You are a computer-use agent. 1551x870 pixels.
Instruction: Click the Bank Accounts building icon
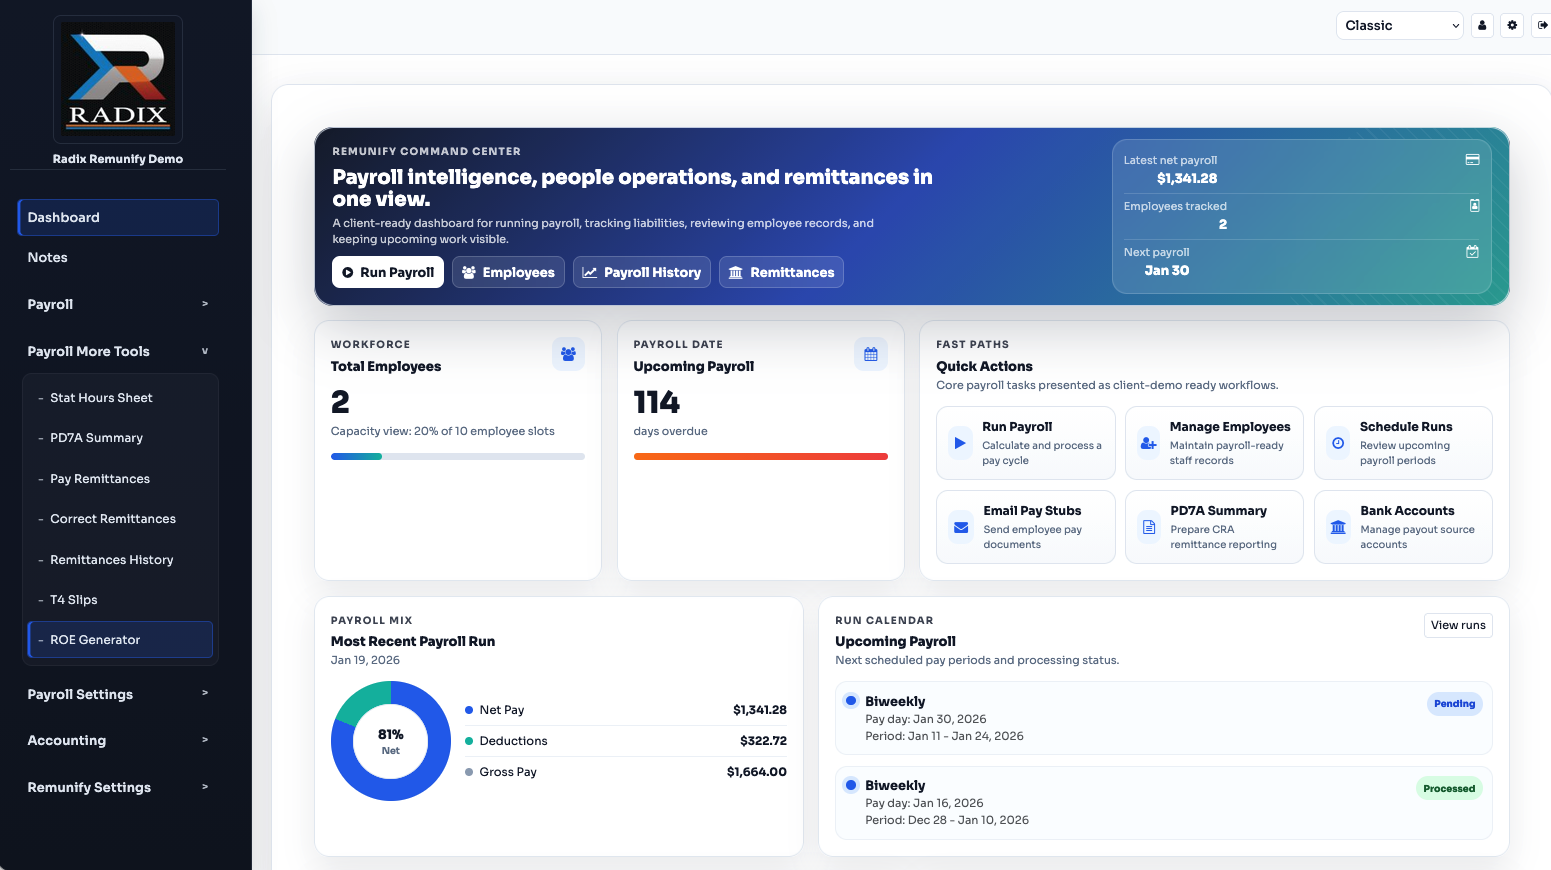pos(1338,527)
